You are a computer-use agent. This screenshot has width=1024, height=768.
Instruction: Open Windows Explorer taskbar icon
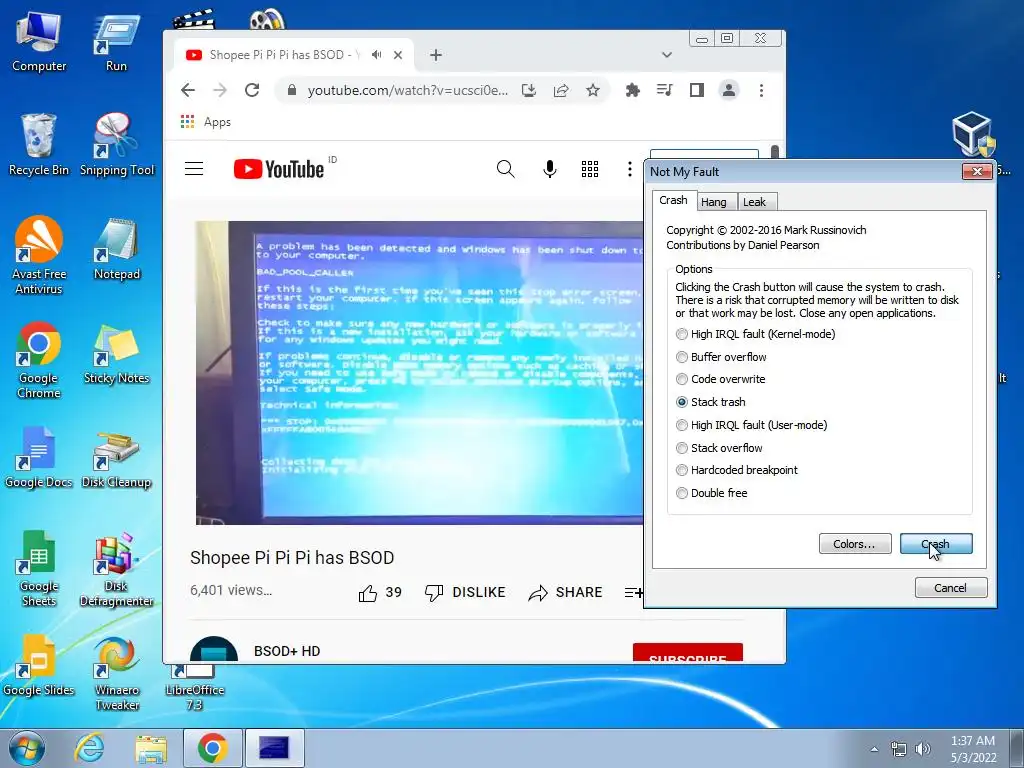151,748
